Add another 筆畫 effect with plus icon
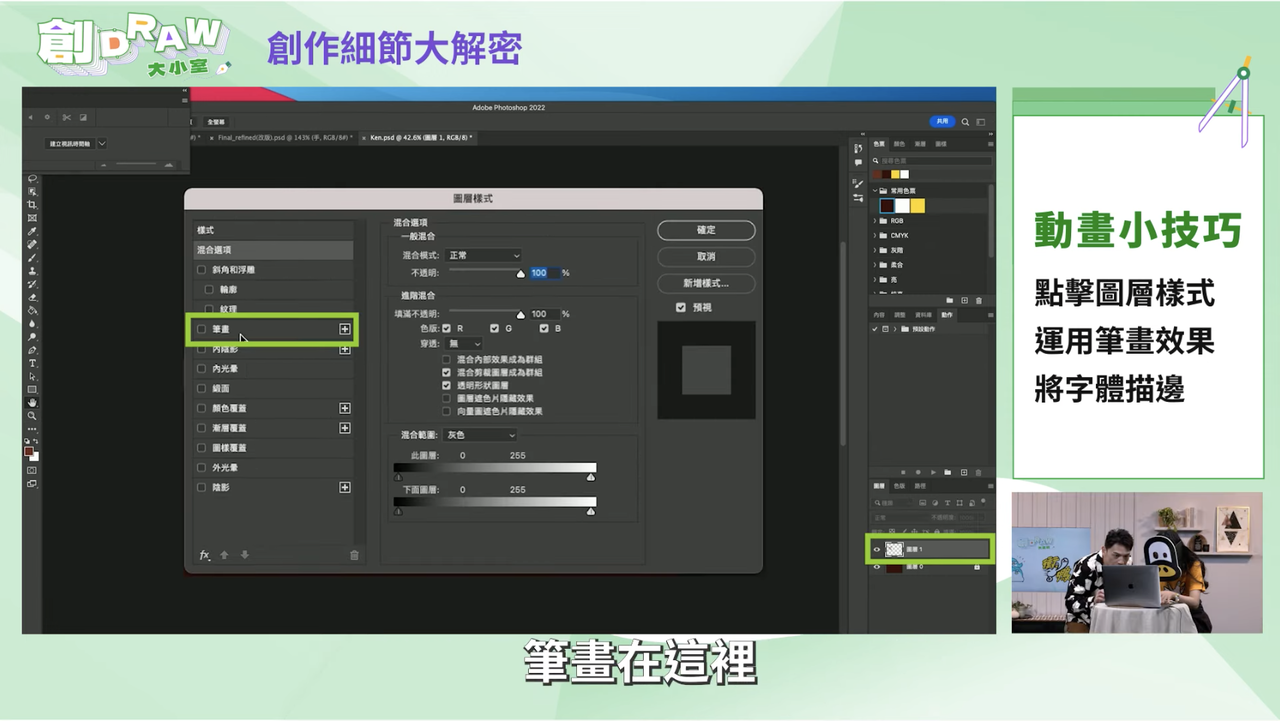Viewport: 1280px width, 721px height. [345, 329]
